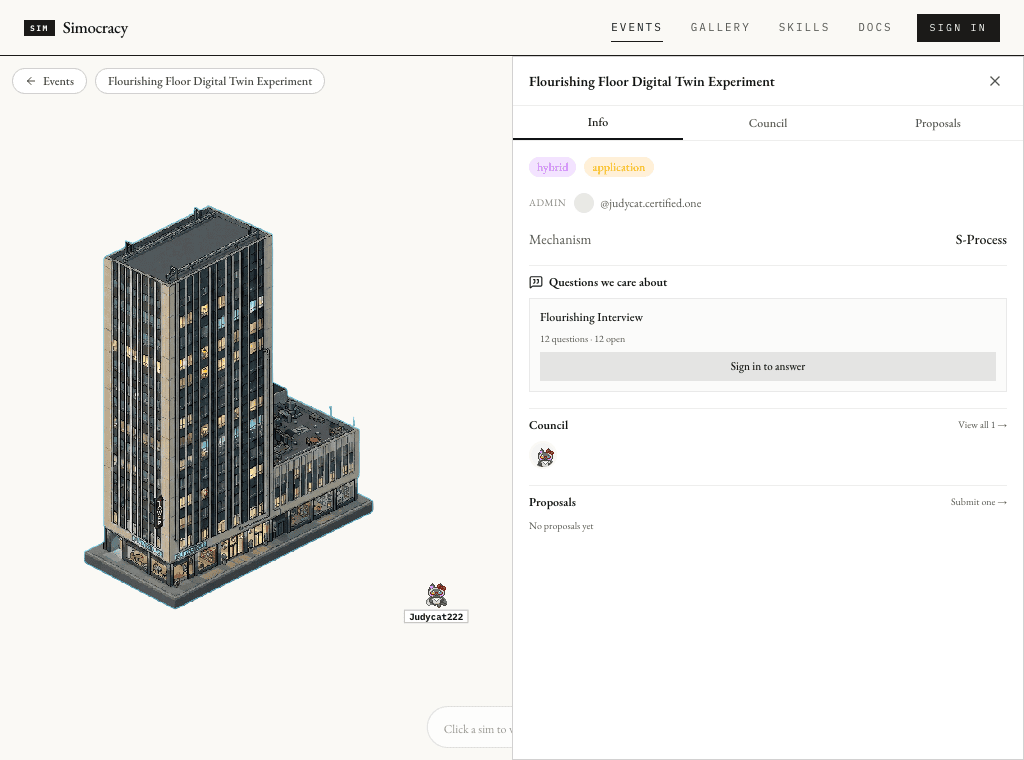Follow the View all 1 council link
The image size is (1024, 760).
[x=982, y=425]
